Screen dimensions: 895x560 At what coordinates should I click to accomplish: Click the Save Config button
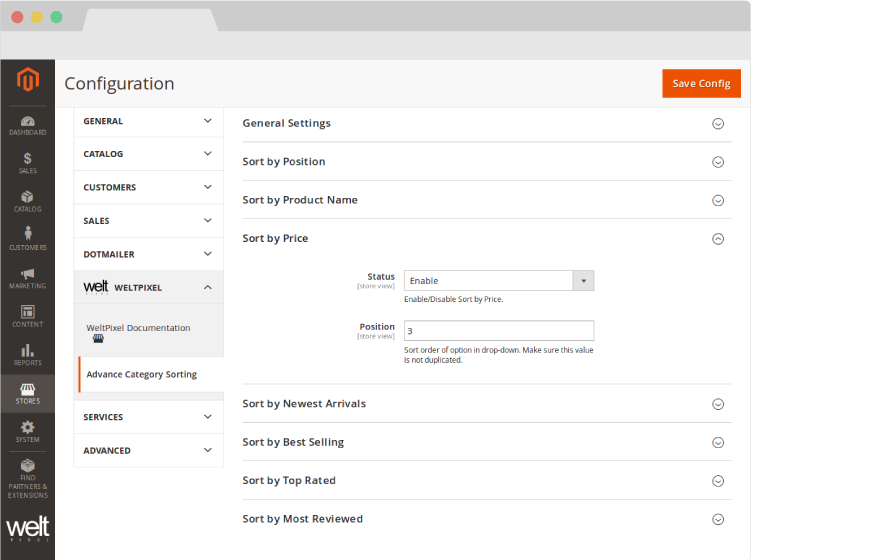[x=701, y=84]
